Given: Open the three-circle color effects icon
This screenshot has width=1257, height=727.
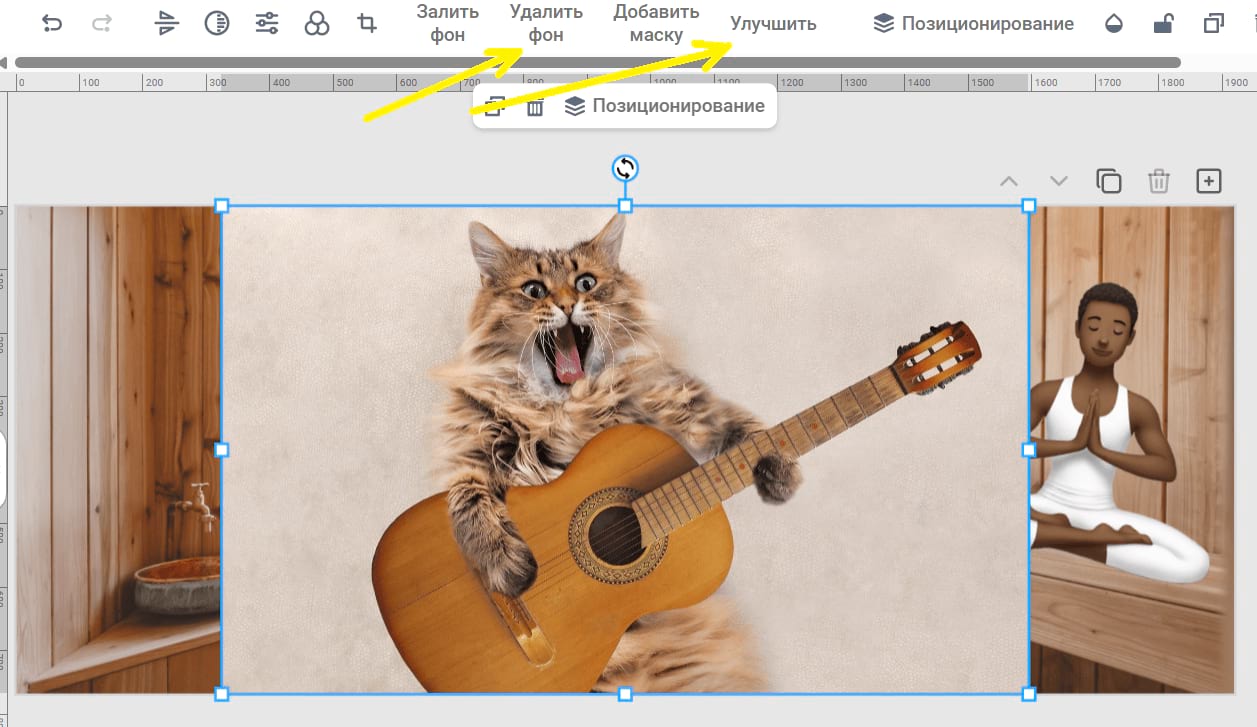Looking at the screenshot, I should 317,24.
